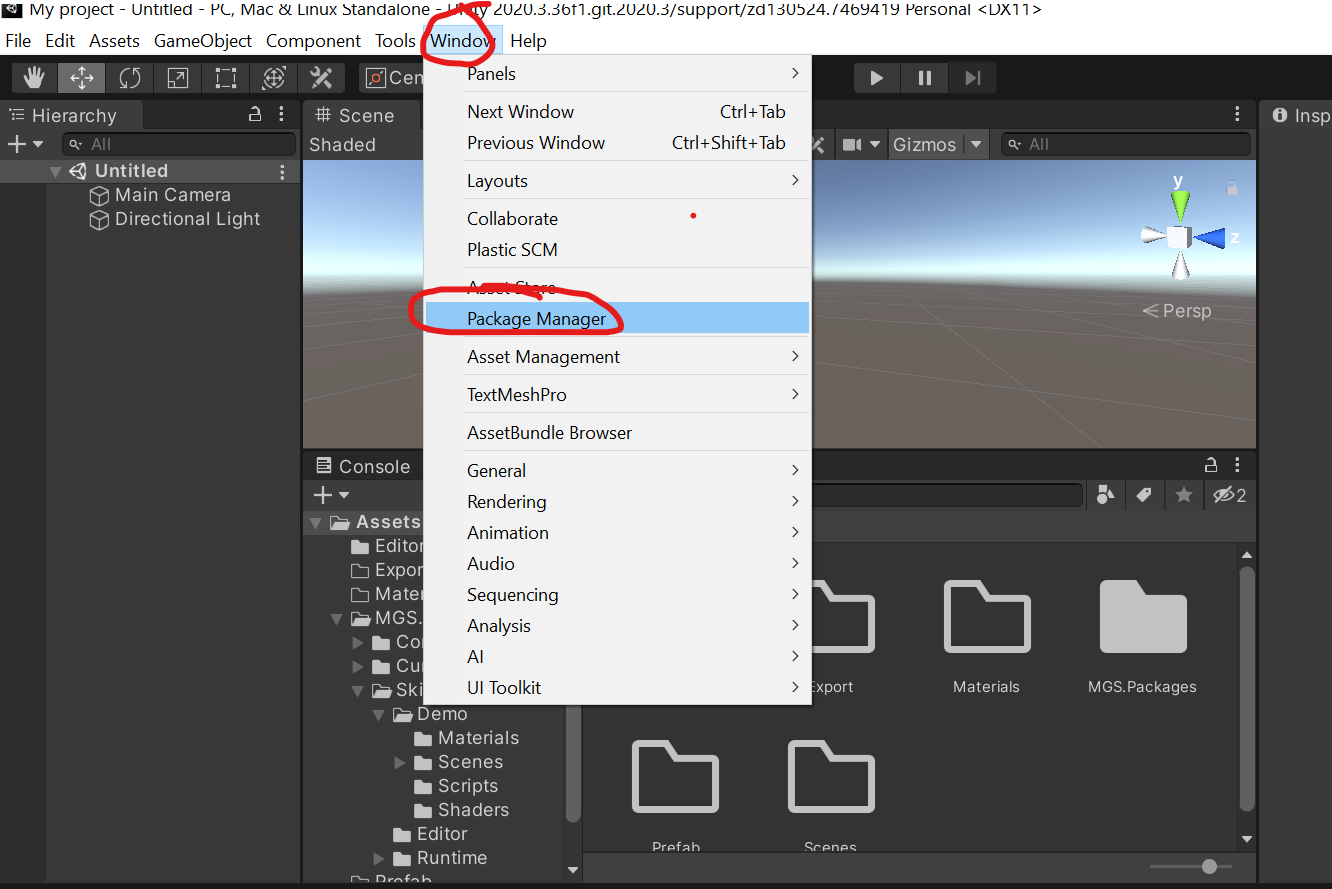The image size is (1332, 889).
Task: Switch to the Console tab
Action: pyautogui.click(x=362, y=466)
